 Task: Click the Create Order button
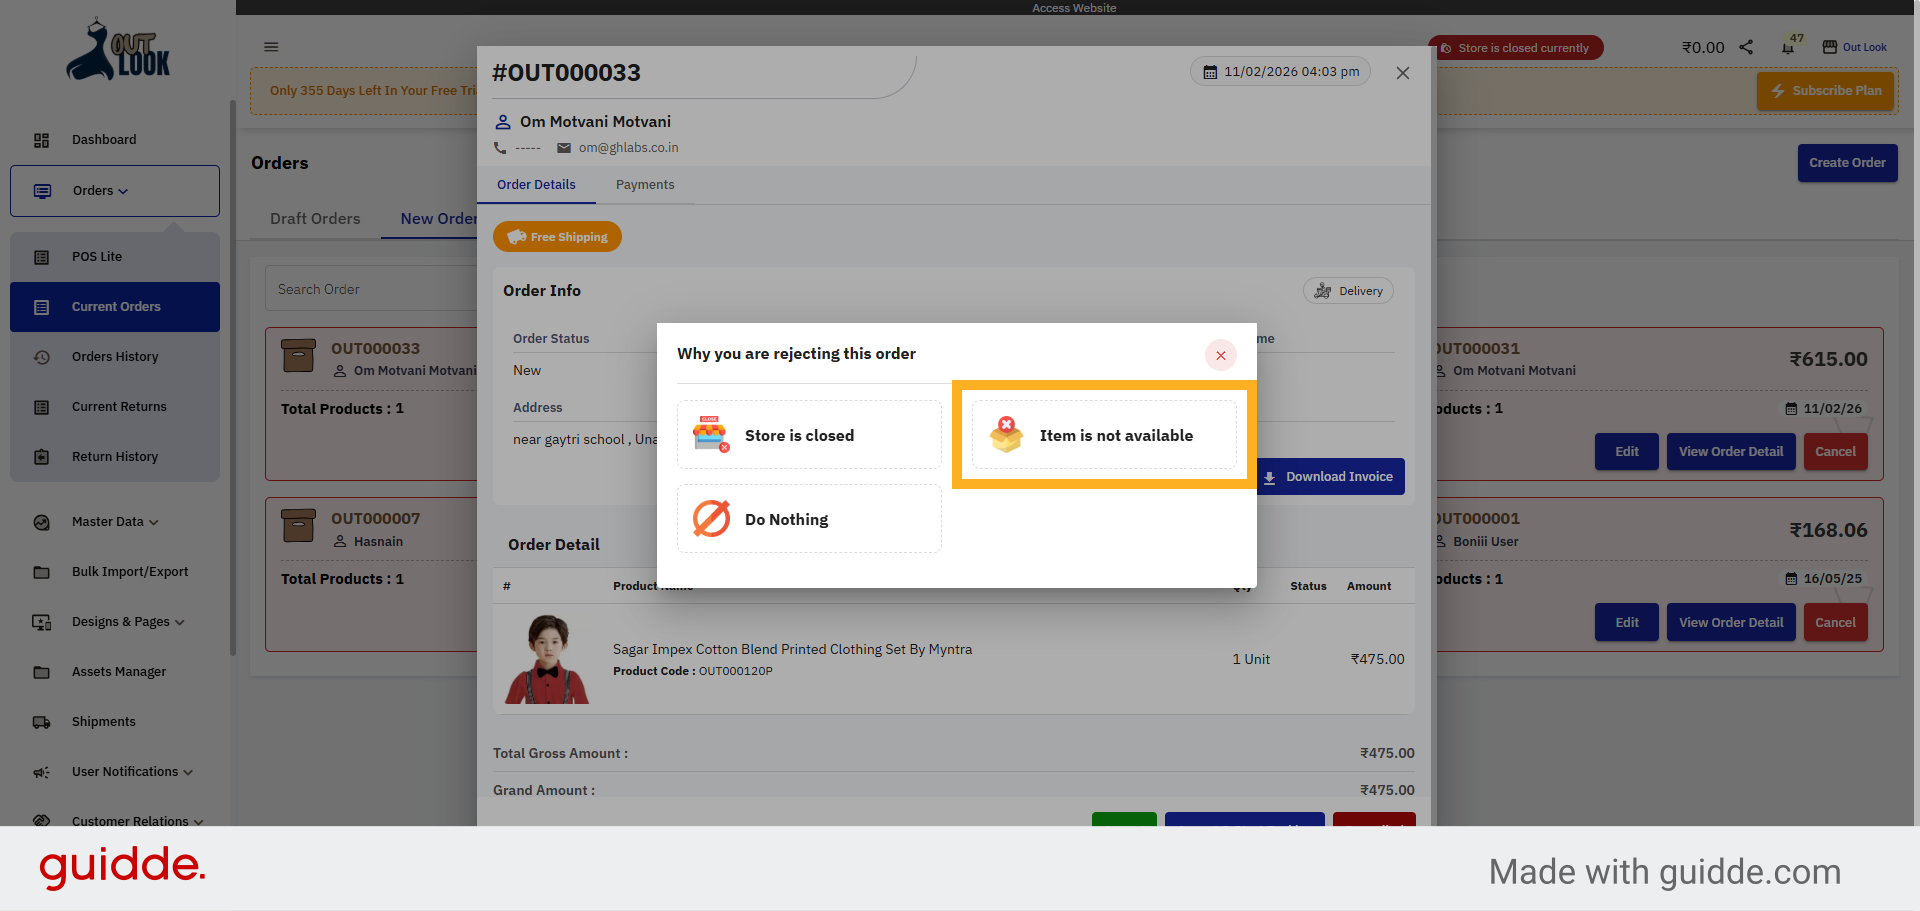(1847, 163)
